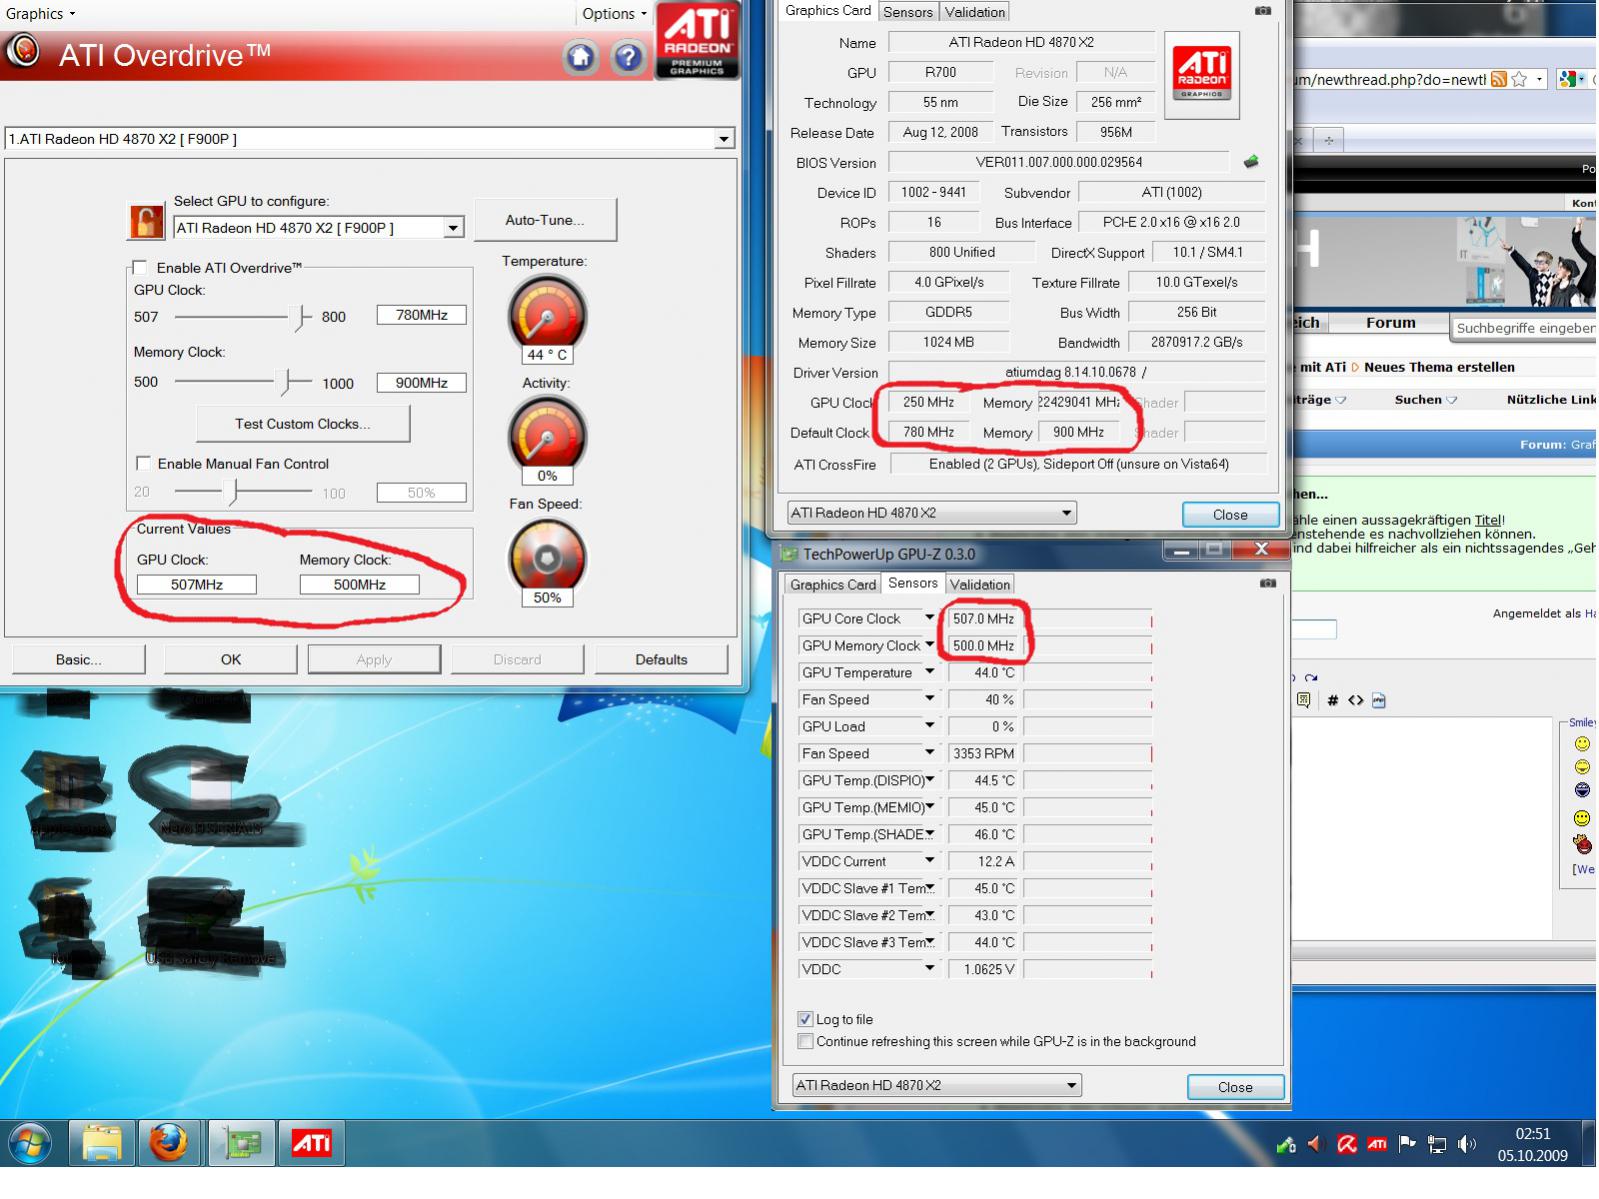Open GPU selector in upper GPU-Z window

coord(931,513)
